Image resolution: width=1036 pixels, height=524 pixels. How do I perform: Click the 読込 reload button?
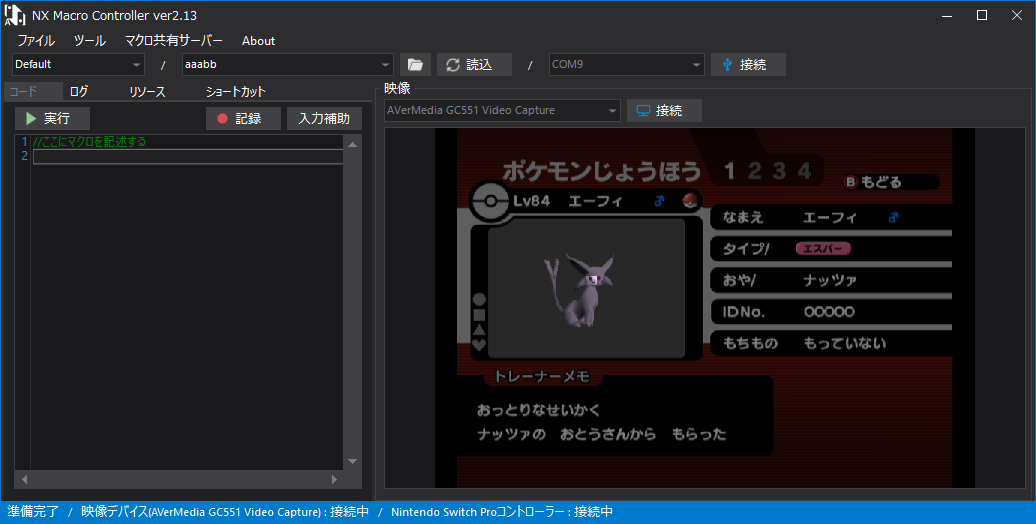[474, 65]
